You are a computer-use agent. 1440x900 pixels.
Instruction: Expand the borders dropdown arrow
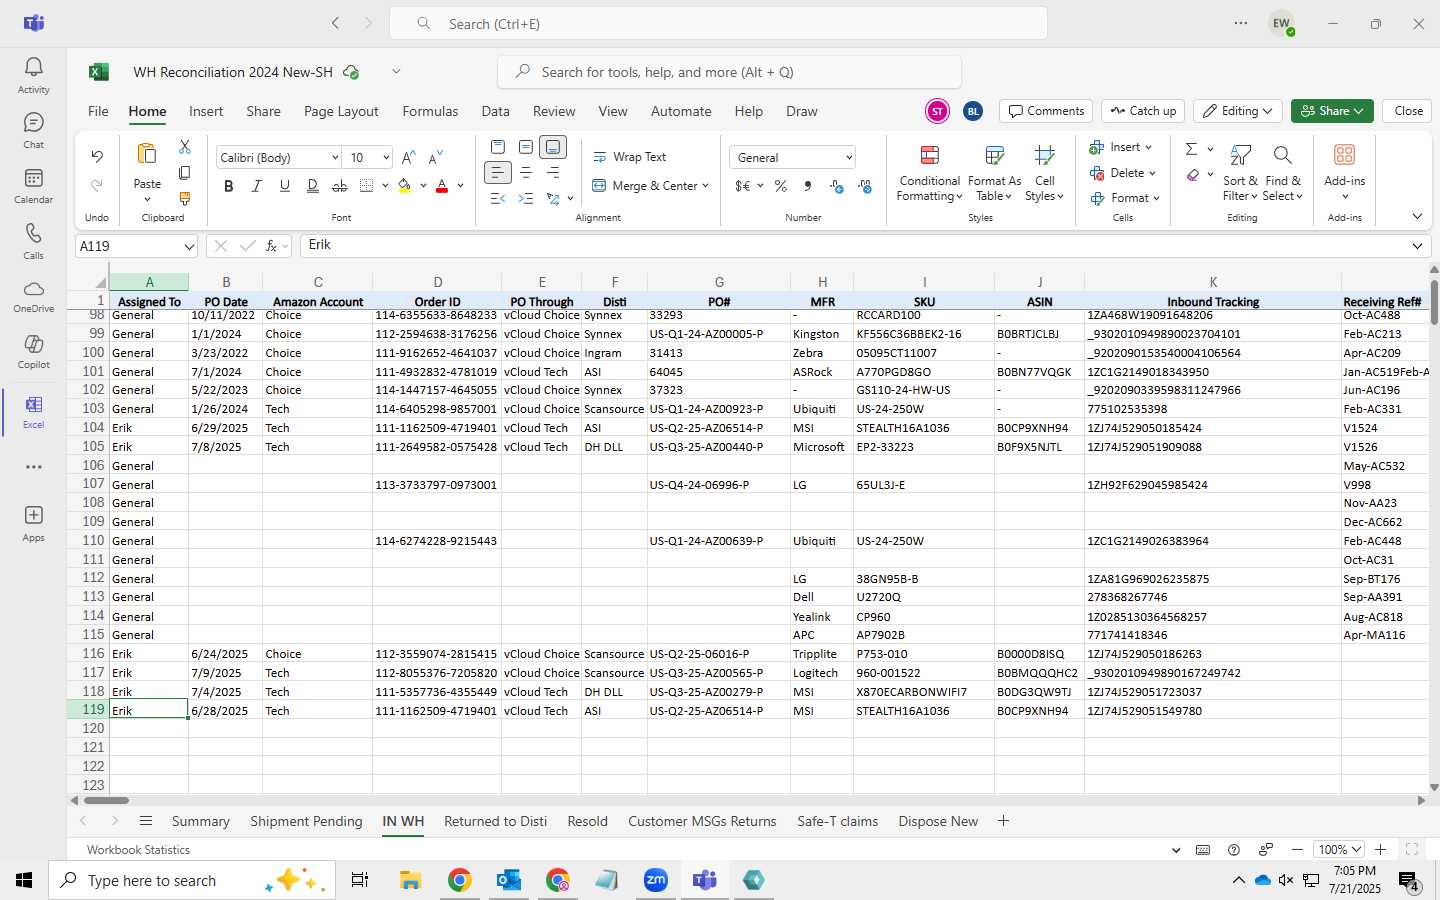click(x=384, y=186)
